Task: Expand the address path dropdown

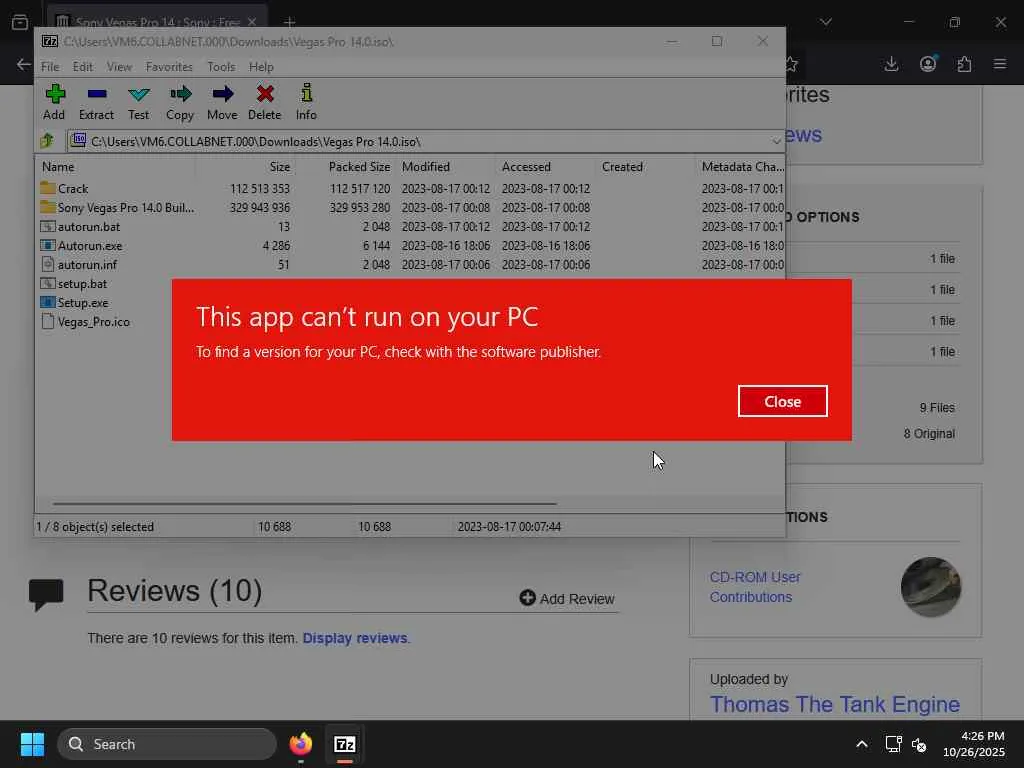Action: tap(775, 141)
